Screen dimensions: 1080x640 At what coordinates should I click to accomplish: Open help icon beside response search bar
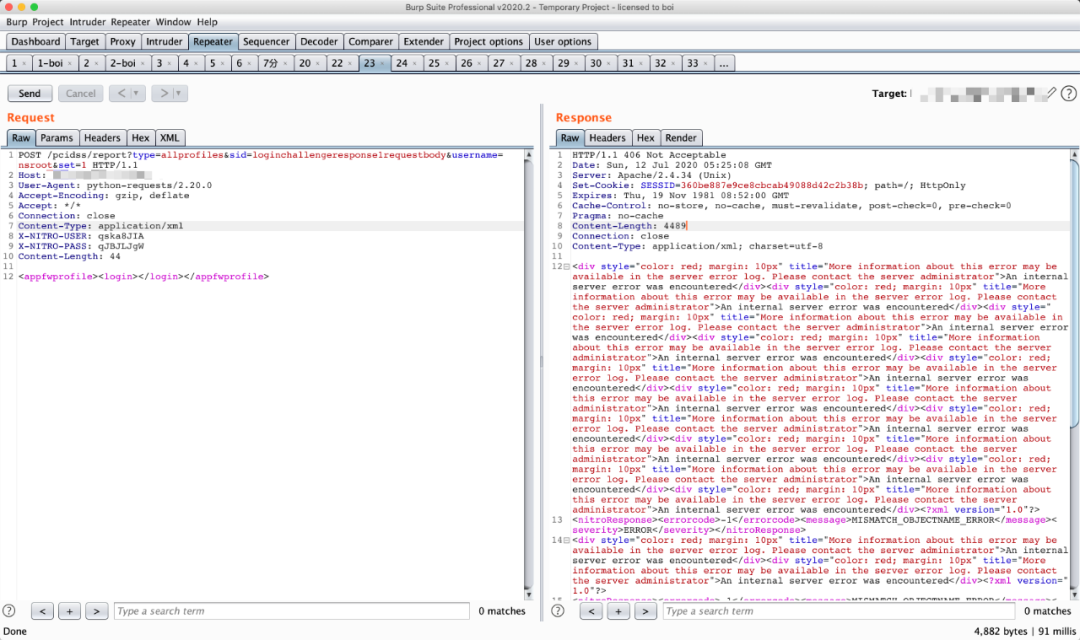pyautogui.click(x=557, y=610)
